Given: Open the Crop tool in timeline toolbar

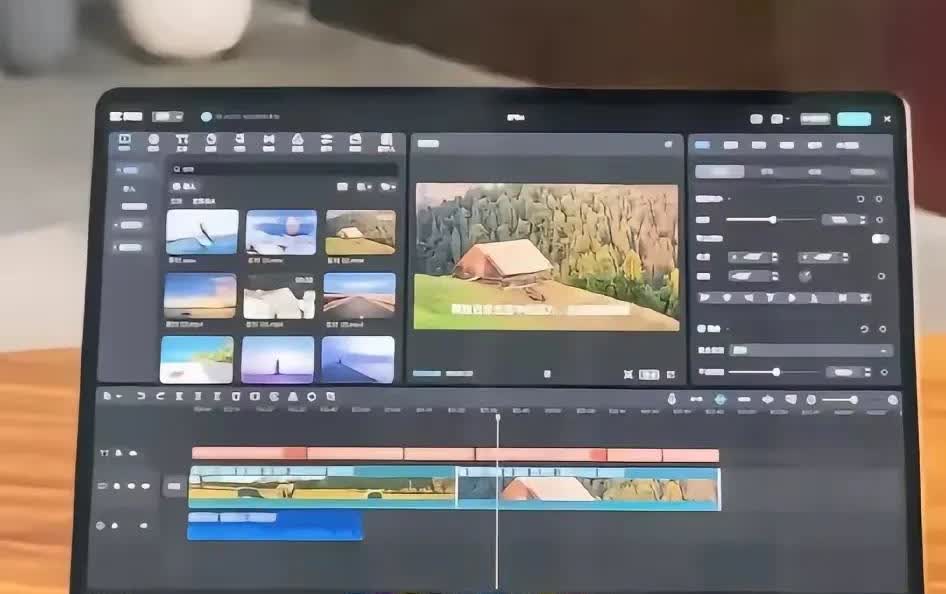Looking at the screenshot, I should 331,397.
